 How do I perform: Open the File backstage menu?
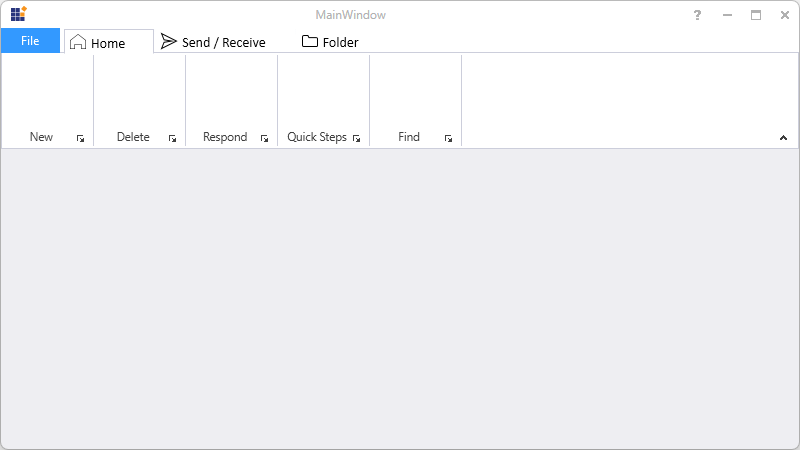click(30, 41)
